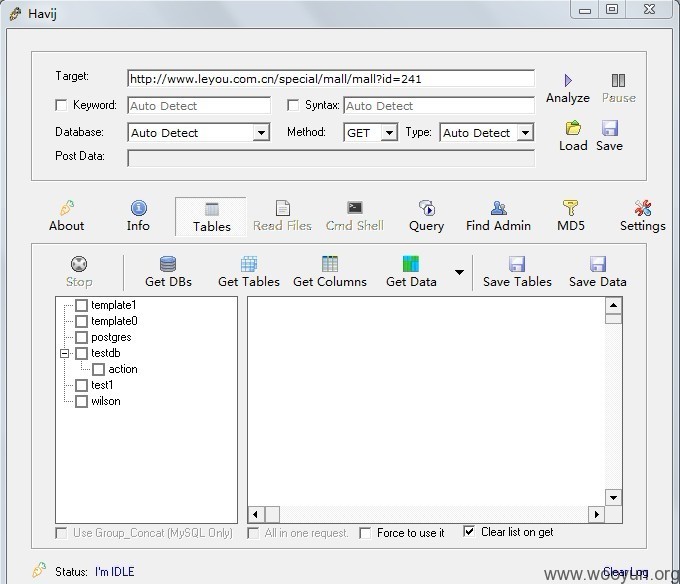Click the horizontal scroll right arrow

point(597,515)
